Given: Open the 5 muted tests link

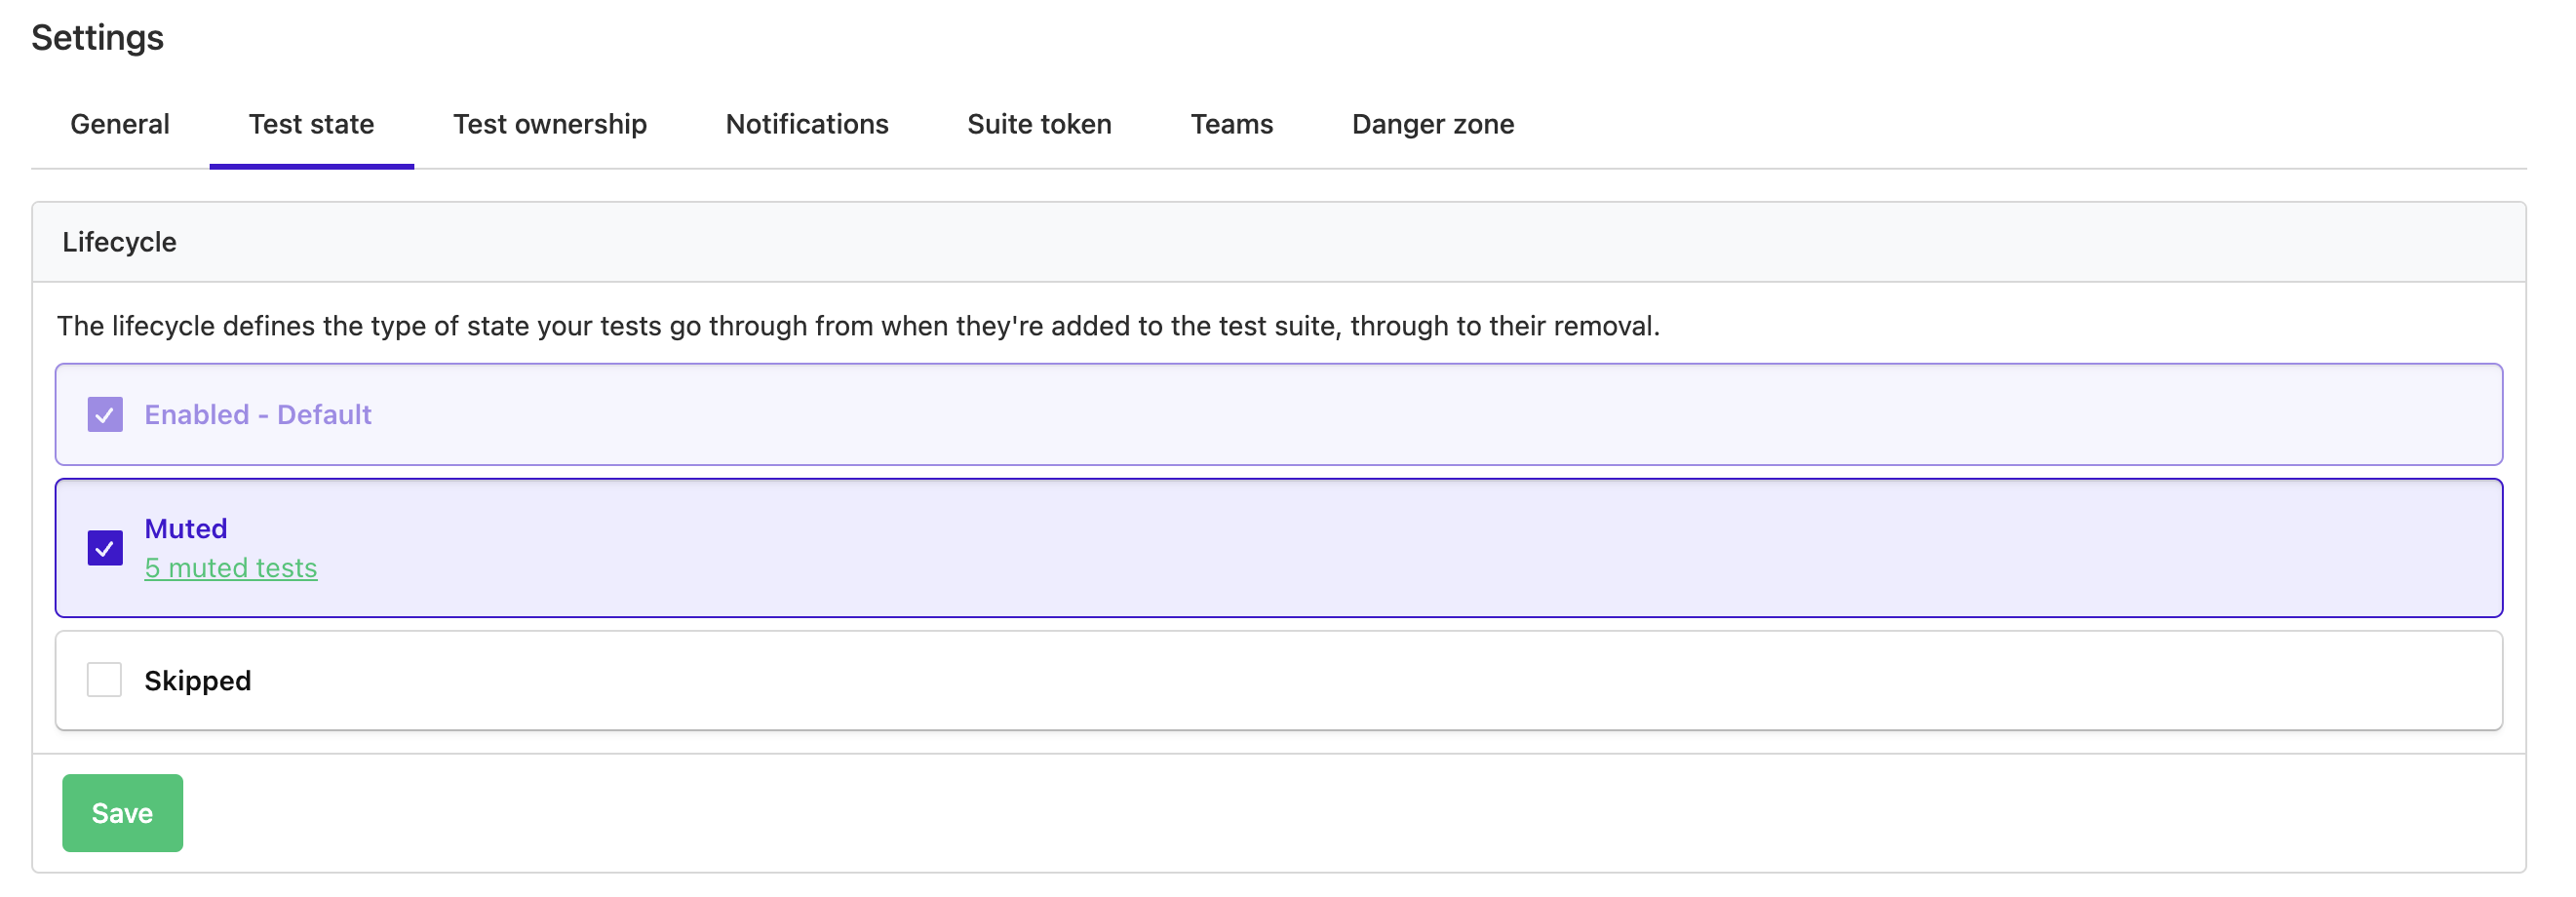Looking at the screenshot, I should (231, 567).
